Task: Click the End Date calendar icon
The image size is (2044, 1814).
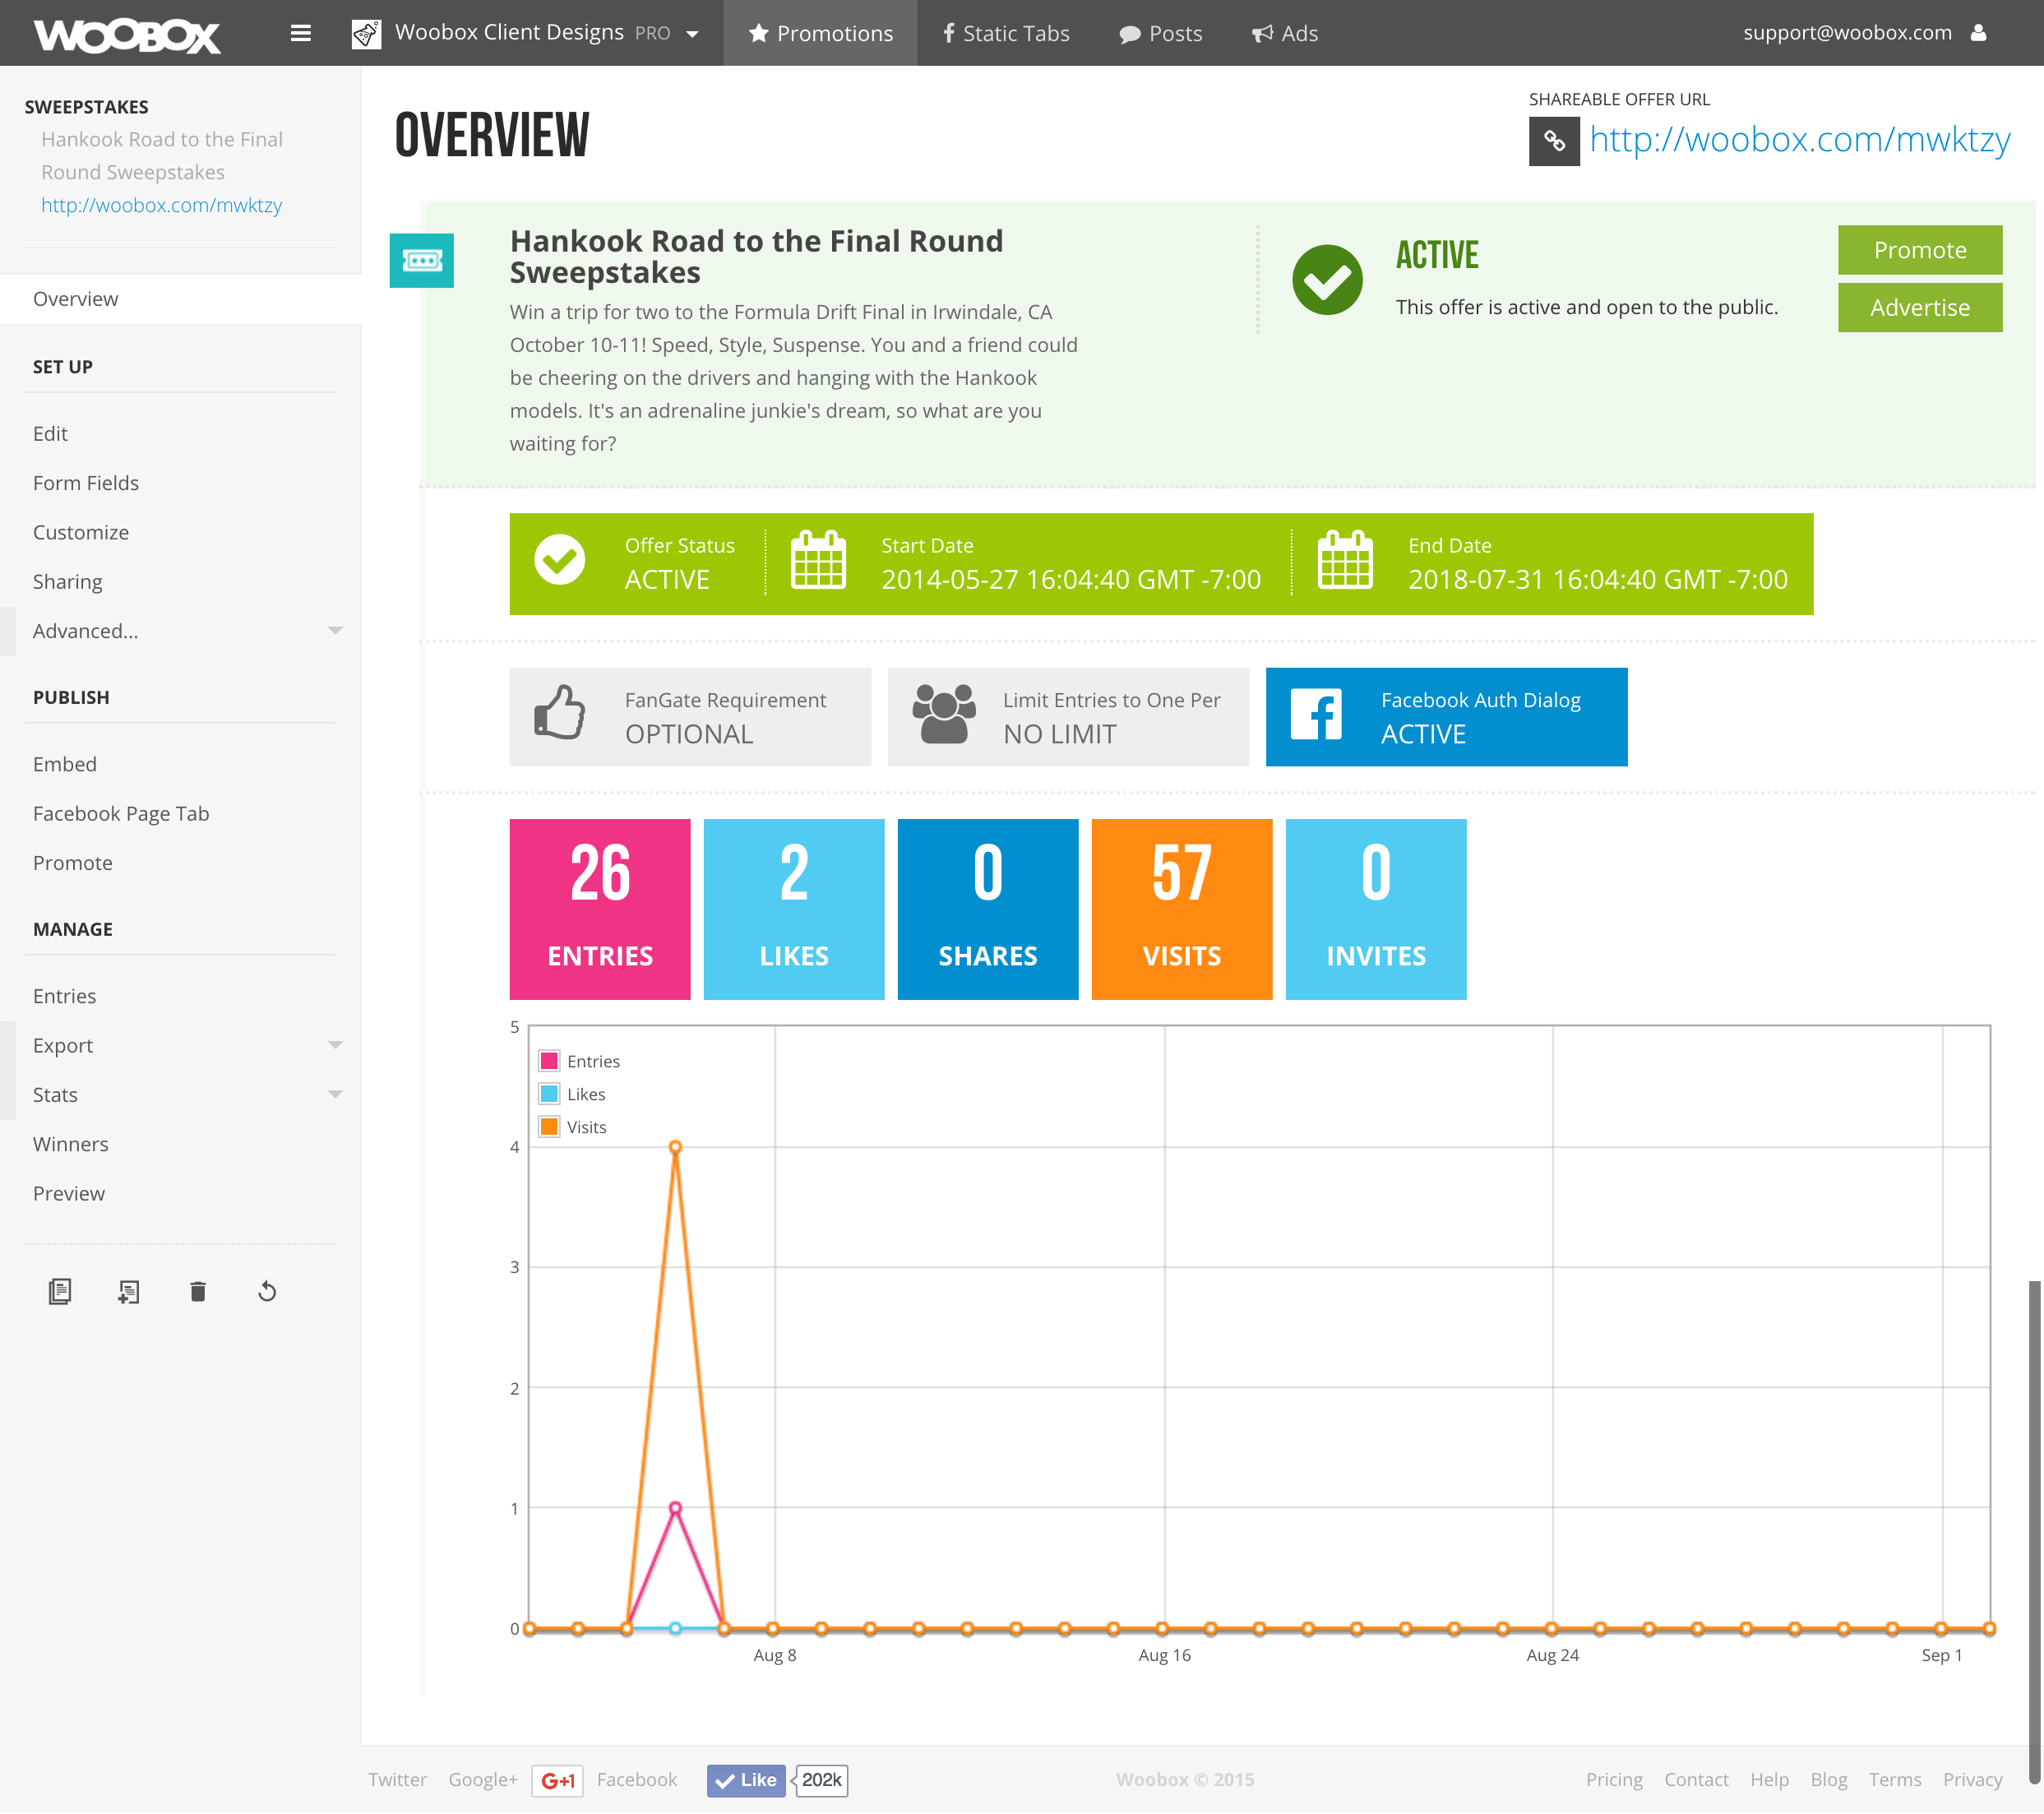Action: (x=1345, y=559)
